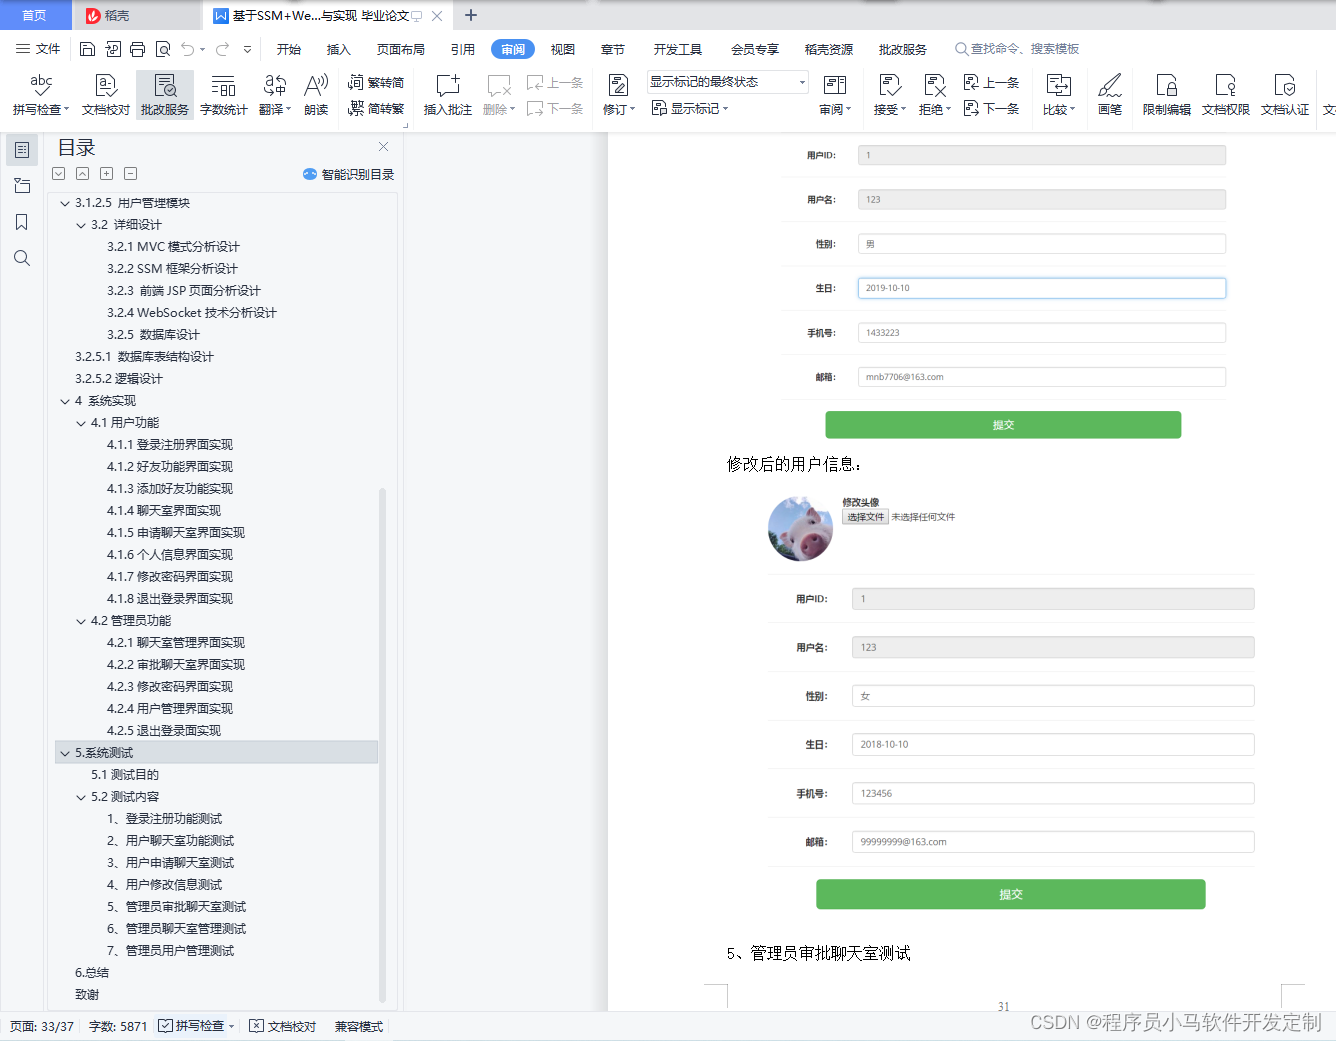Switch to the 视图 ribbon tab
Screen dimensions: 1336x1041
tap(562, 48)
